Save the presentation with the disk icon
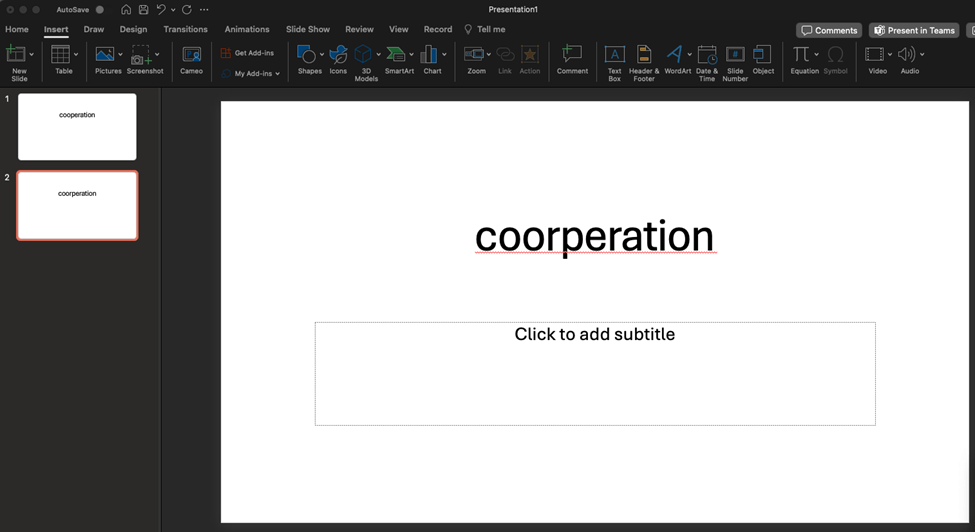Screen dimensions: 975x532 pyautogui.click(x=144, y=9)
